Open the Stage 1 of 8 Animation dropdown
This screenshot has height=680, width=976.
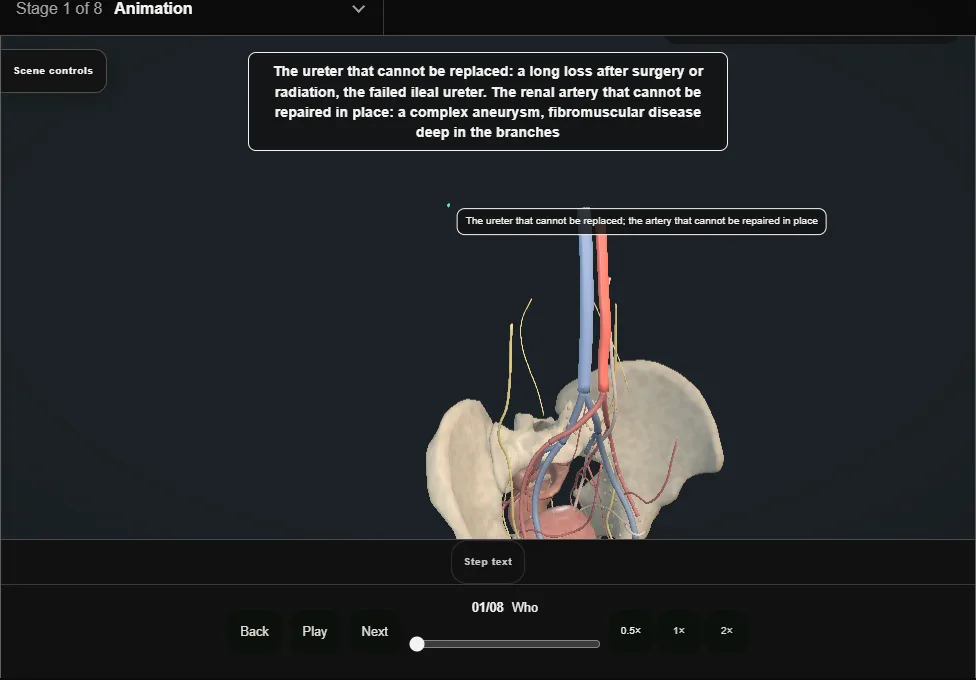point(191,9)
